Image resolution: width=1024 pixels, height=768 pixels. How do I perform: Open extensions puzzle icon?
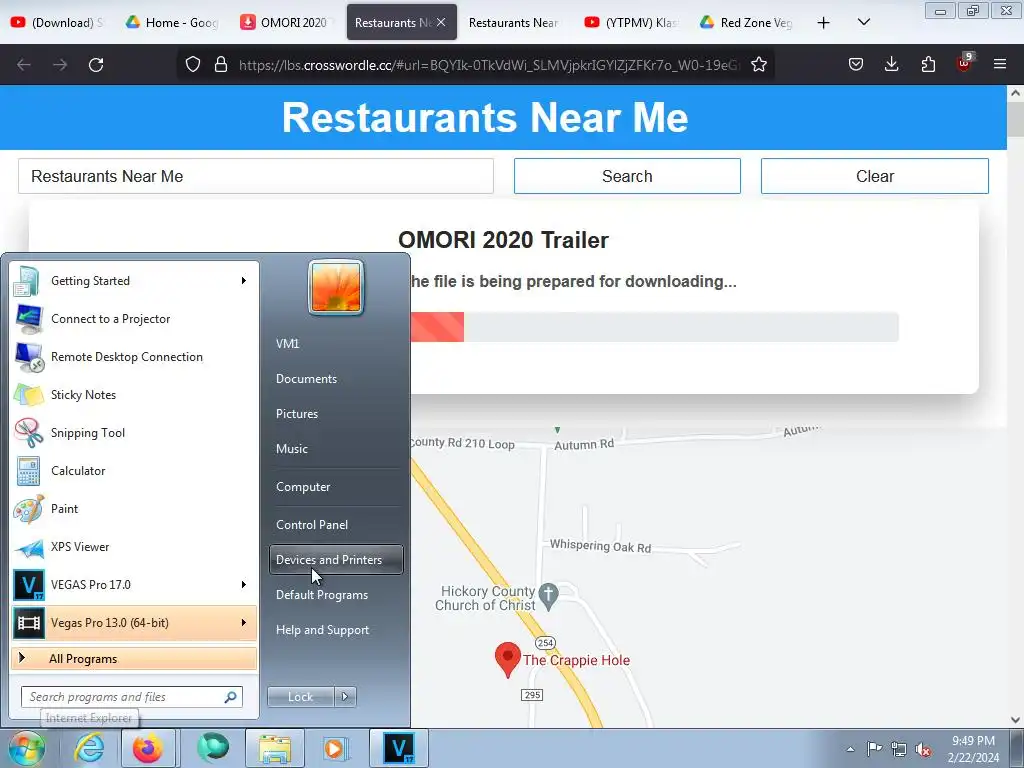(928, 65)
